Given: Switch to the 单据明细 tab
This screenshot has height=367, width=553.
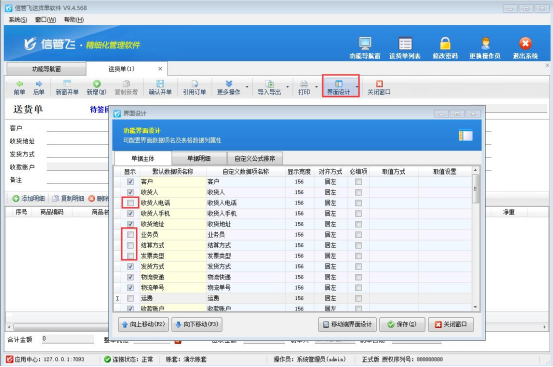Looking at the screenshot, I should pyautogui.click(x=199, y=159).
